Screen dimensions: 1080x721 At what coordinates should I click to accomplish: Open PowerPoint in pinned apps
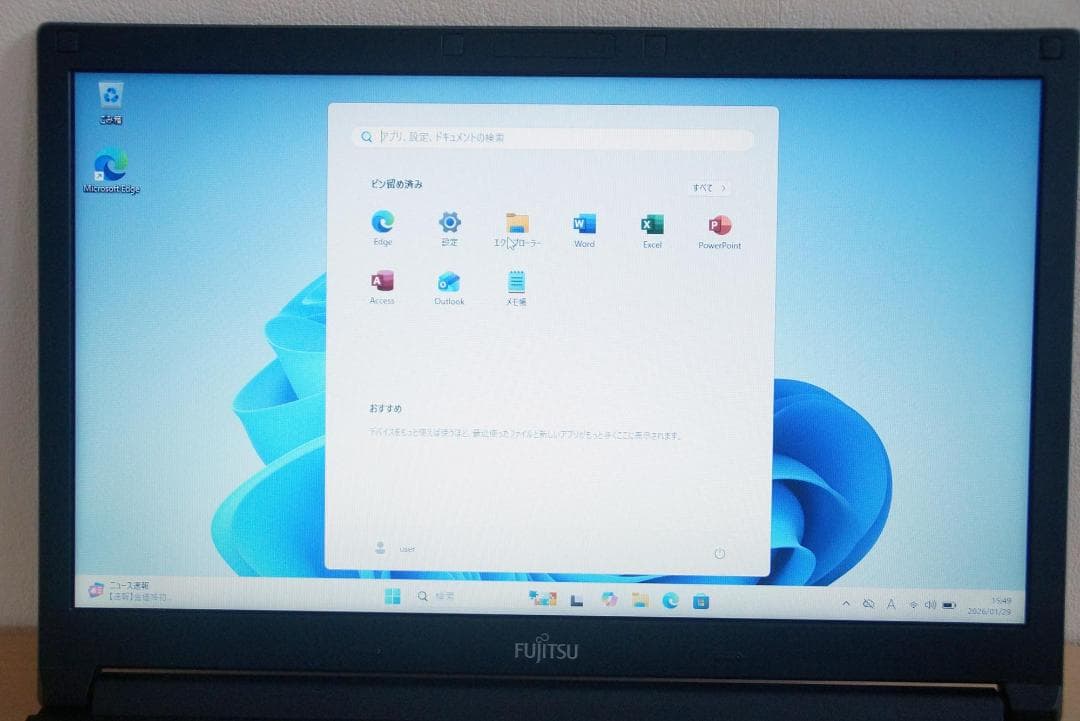[x=719, y=225]
